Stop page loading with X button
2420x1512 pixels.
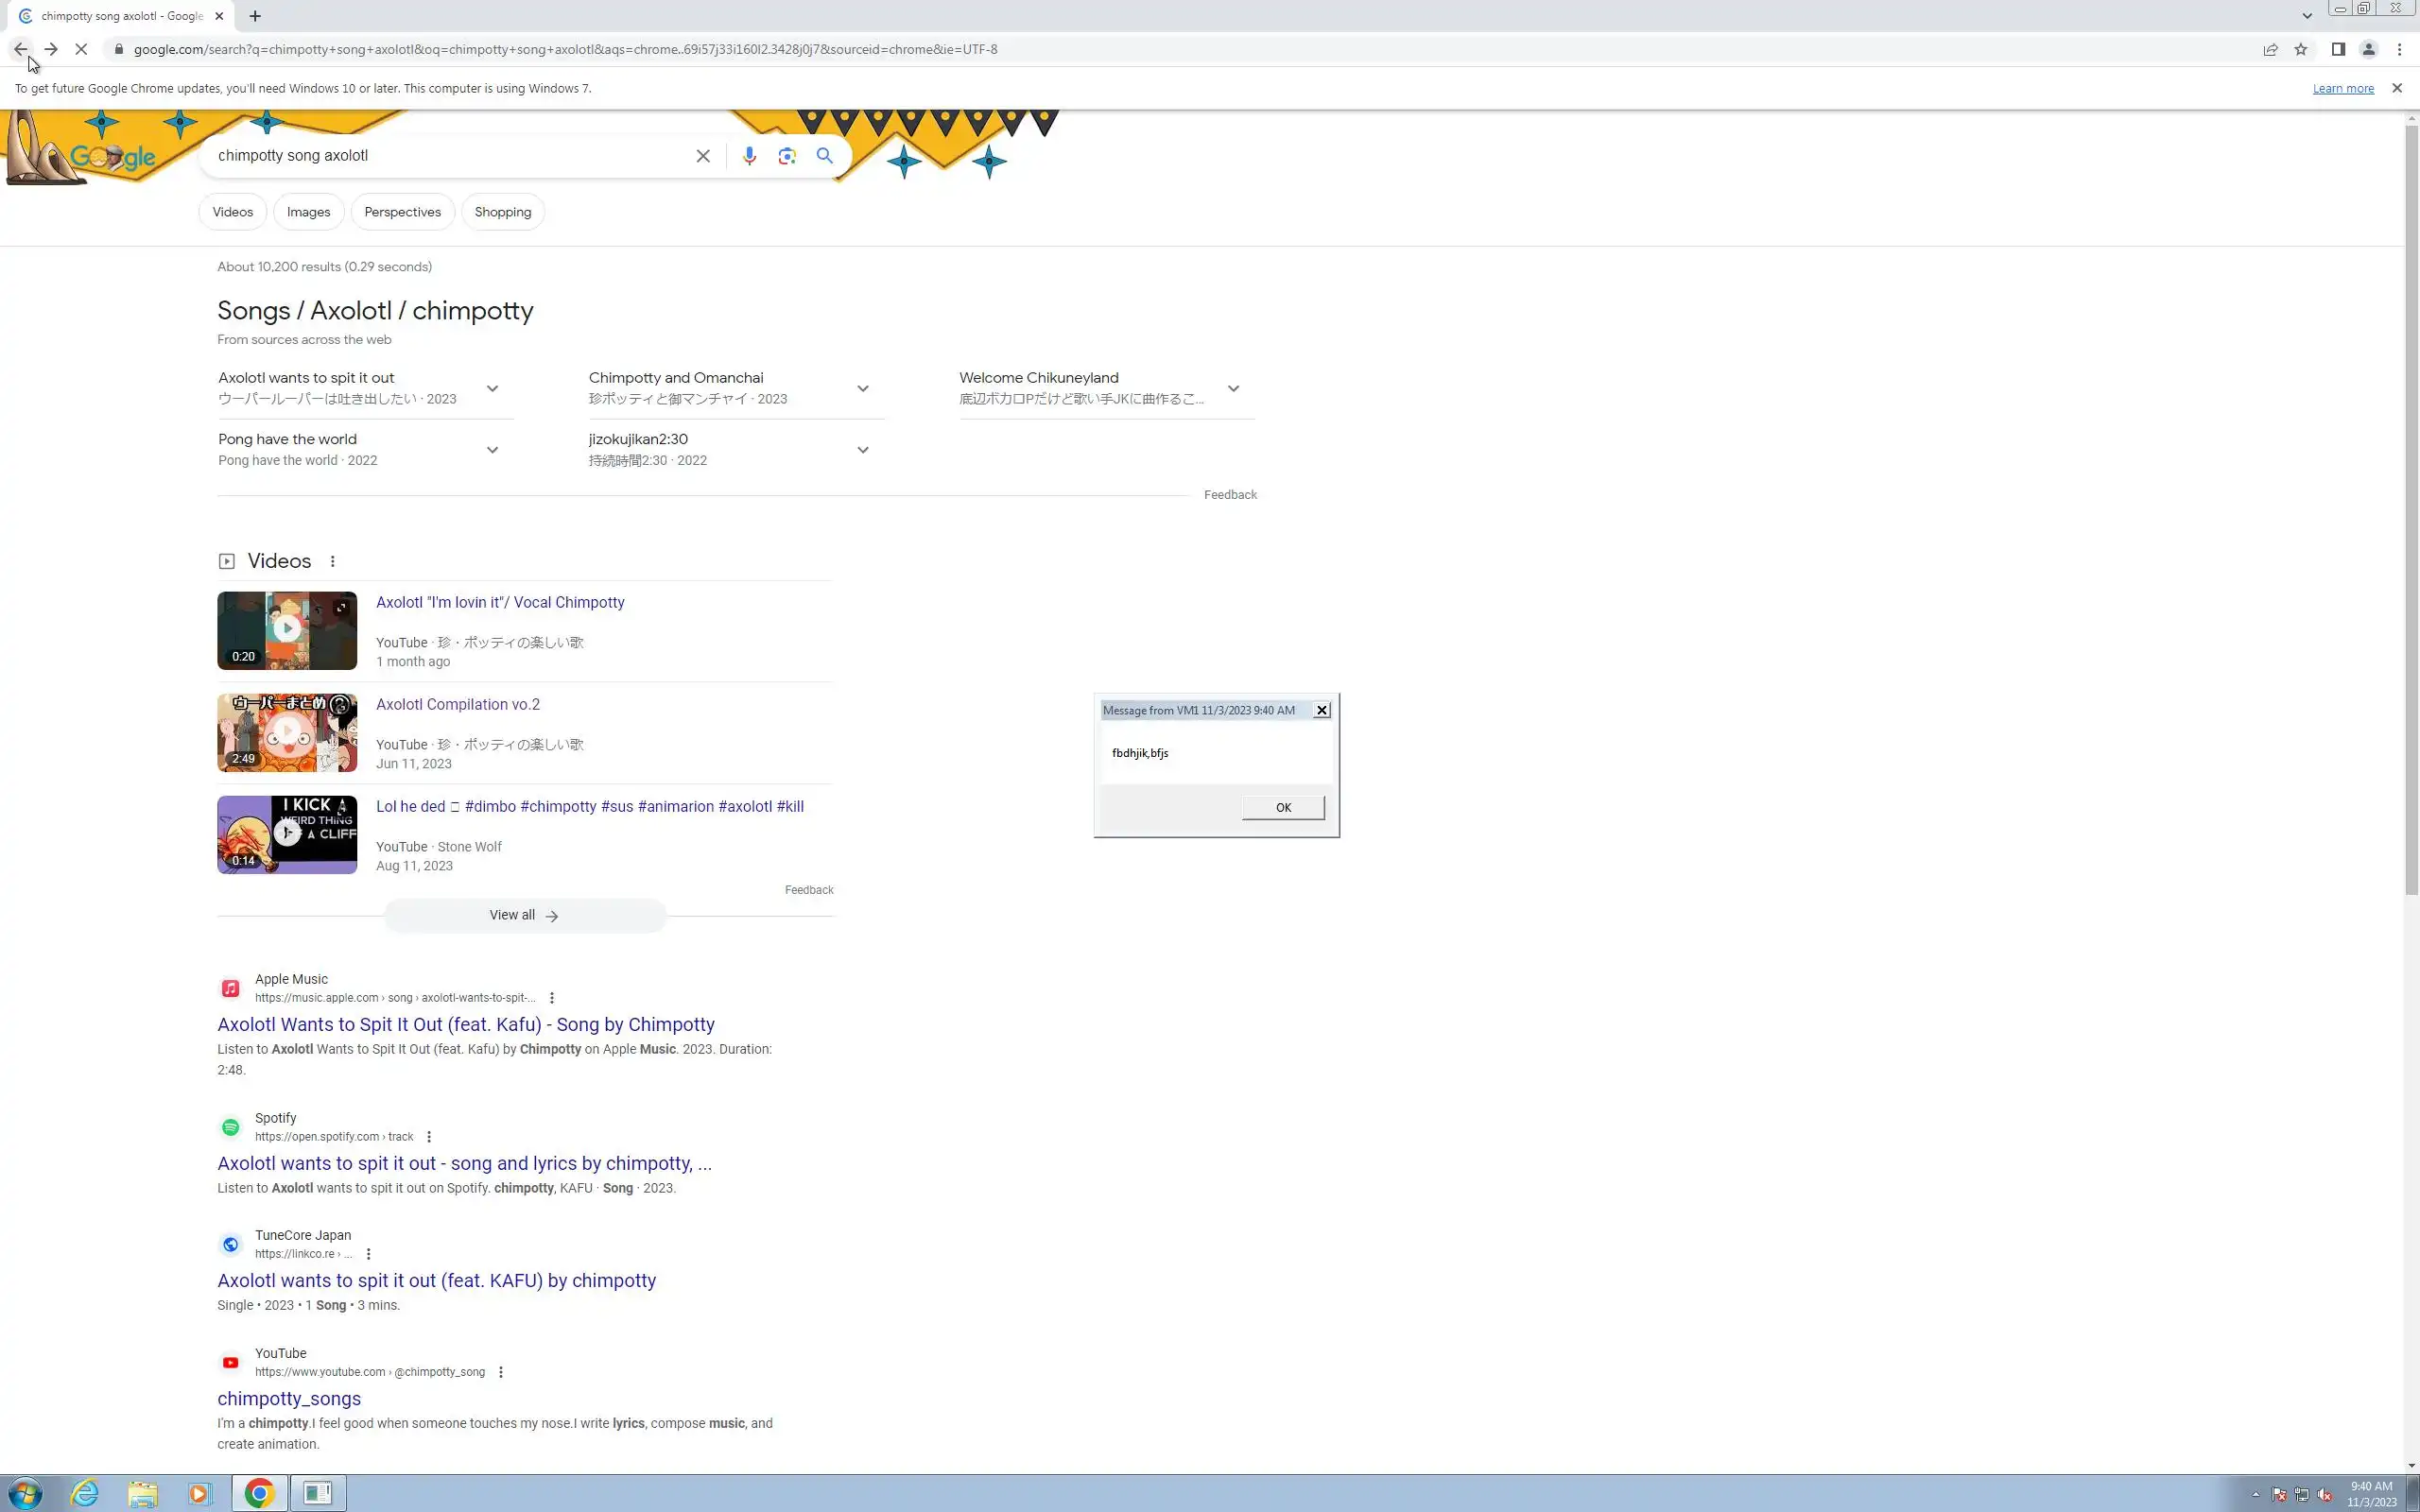[82, 49]
